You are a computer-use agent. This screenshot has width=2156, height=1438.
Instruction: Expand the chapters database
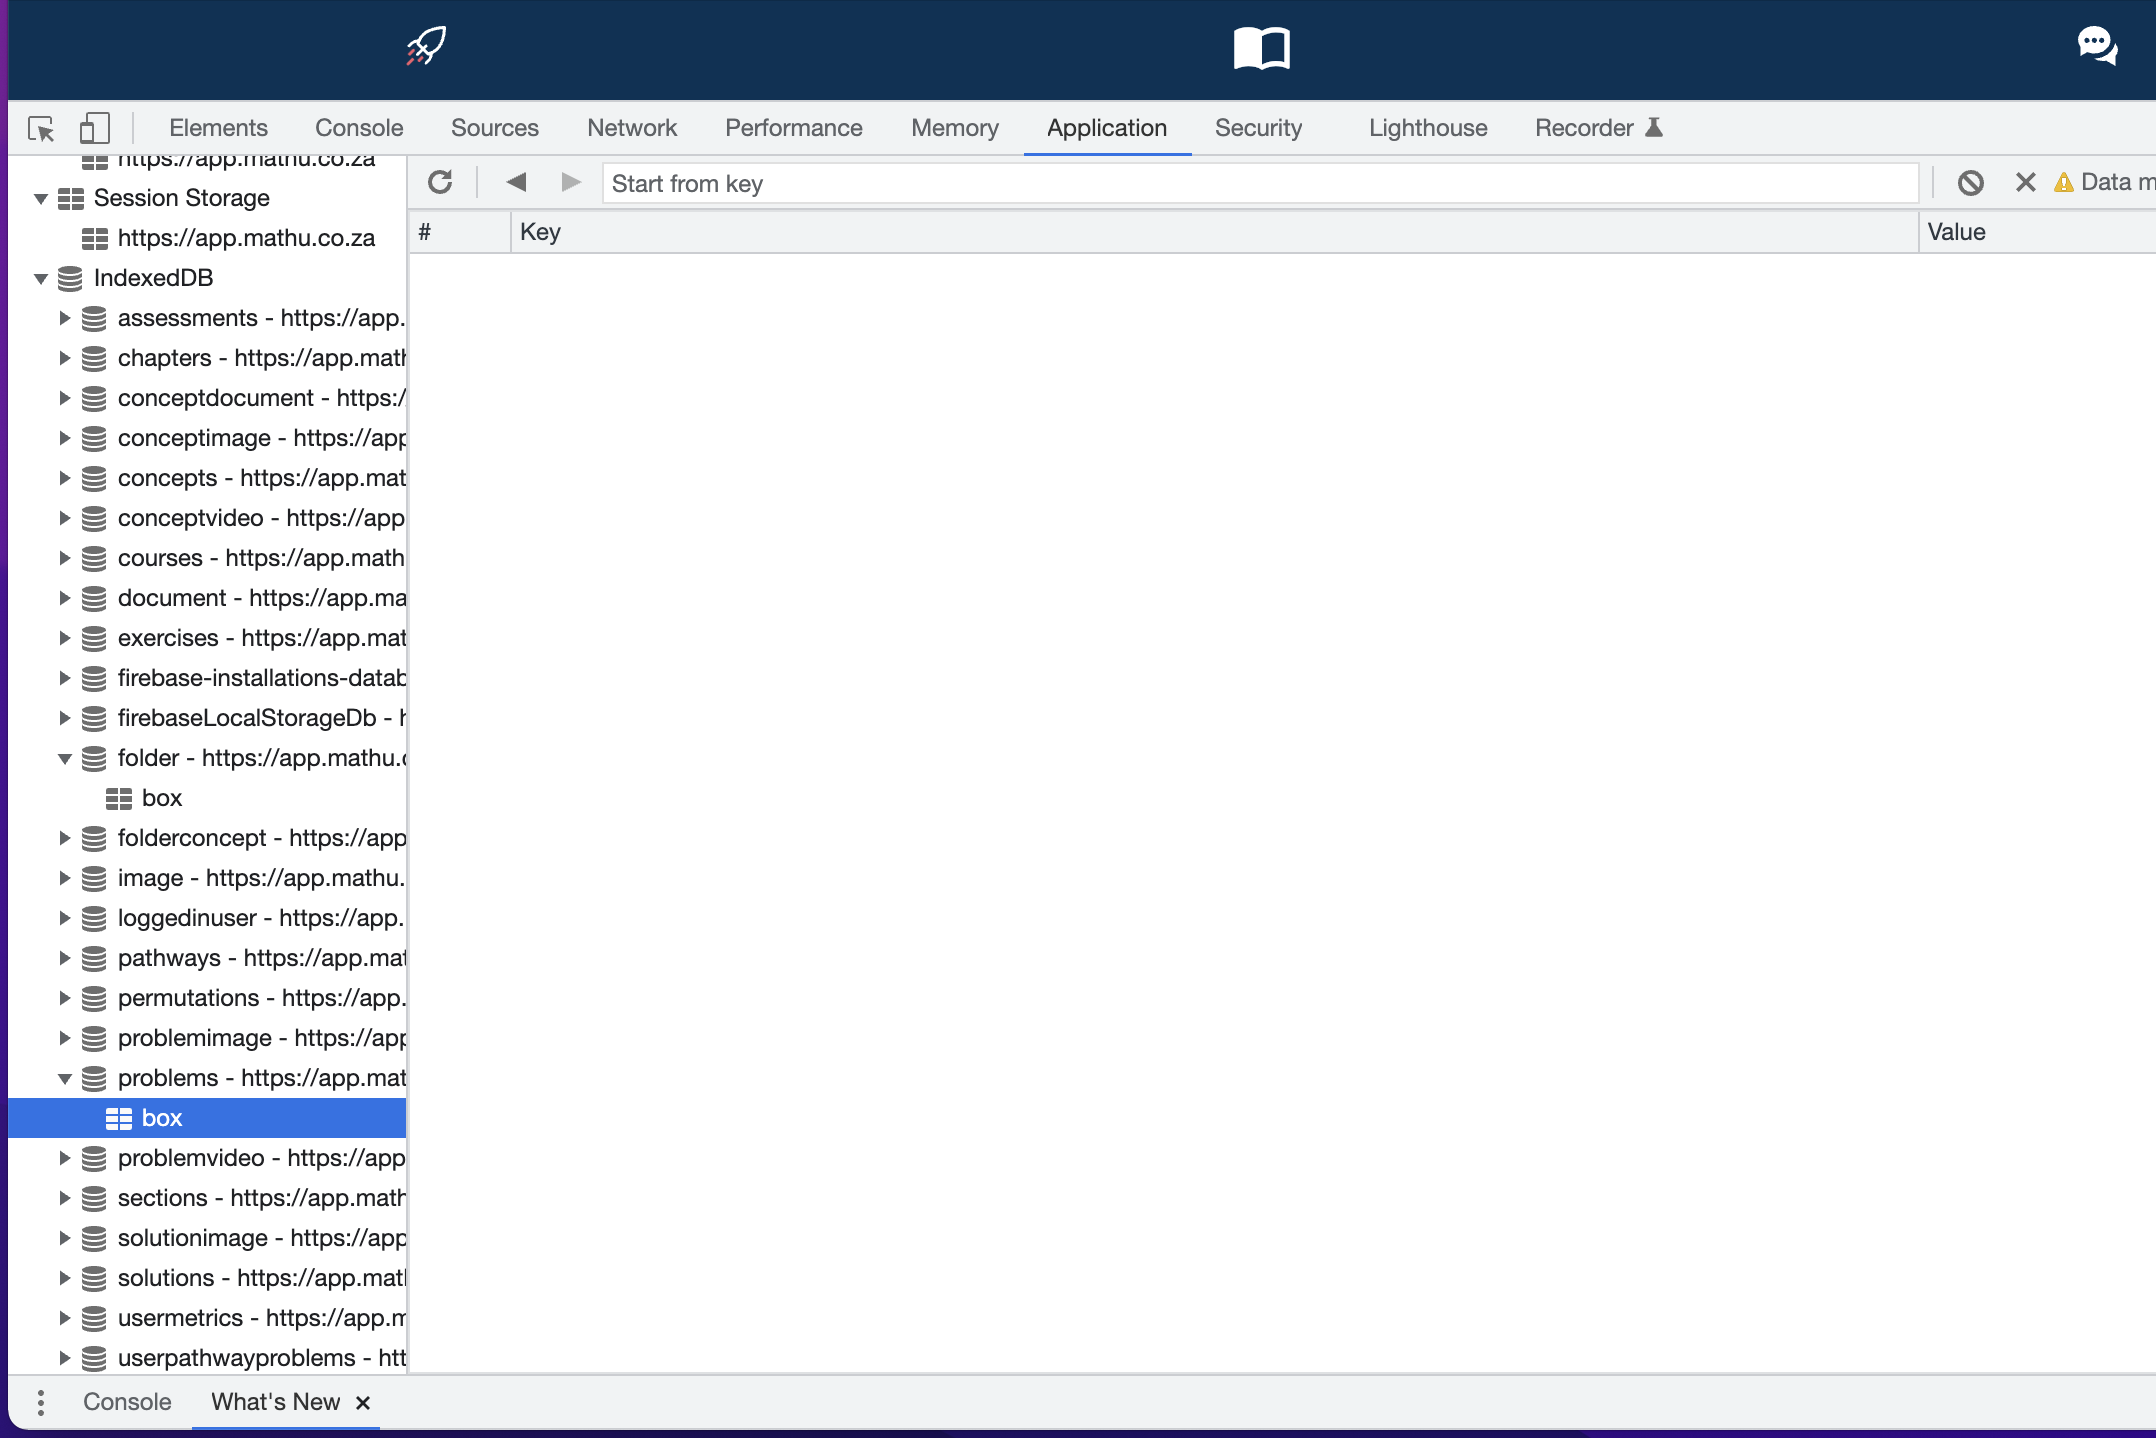pyautogui.click(x=65, y=358)
